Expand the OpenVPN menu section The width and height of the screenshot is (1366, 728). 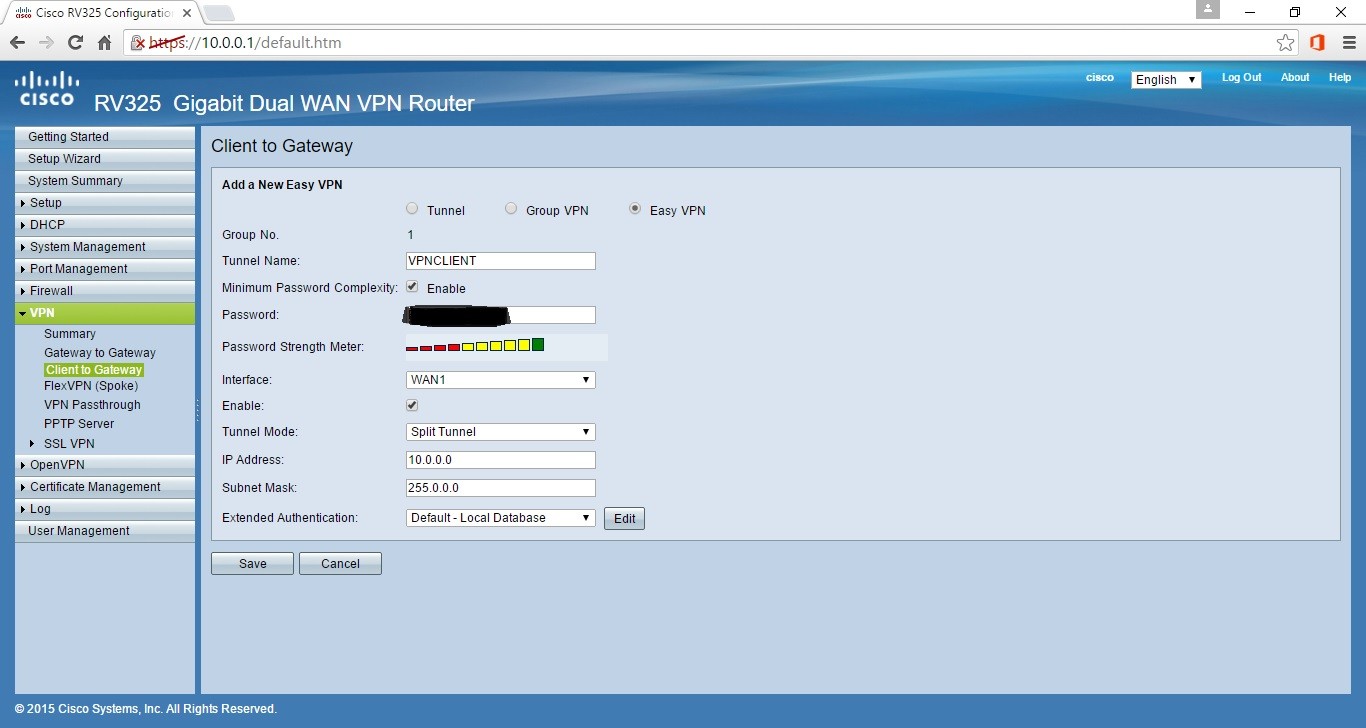(x=105, y=465)
